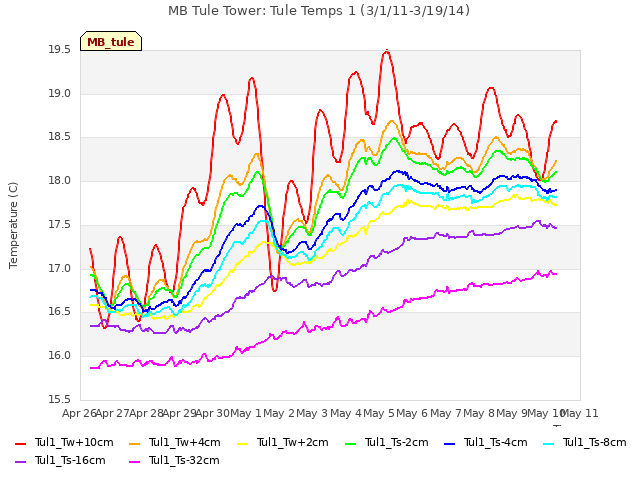Click the May 9 x-axis date label

tap(513, 413)
